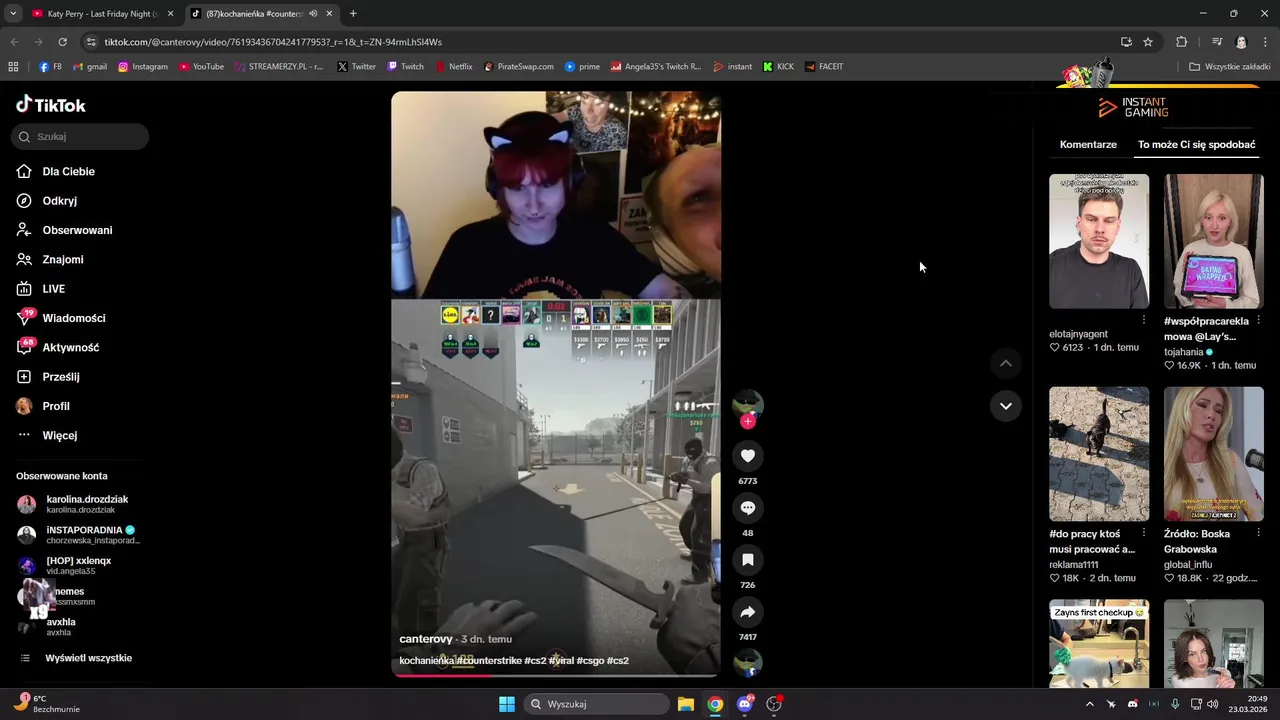Go to previous video up arrow
1280x720 pixels.
coord(1005,364)
